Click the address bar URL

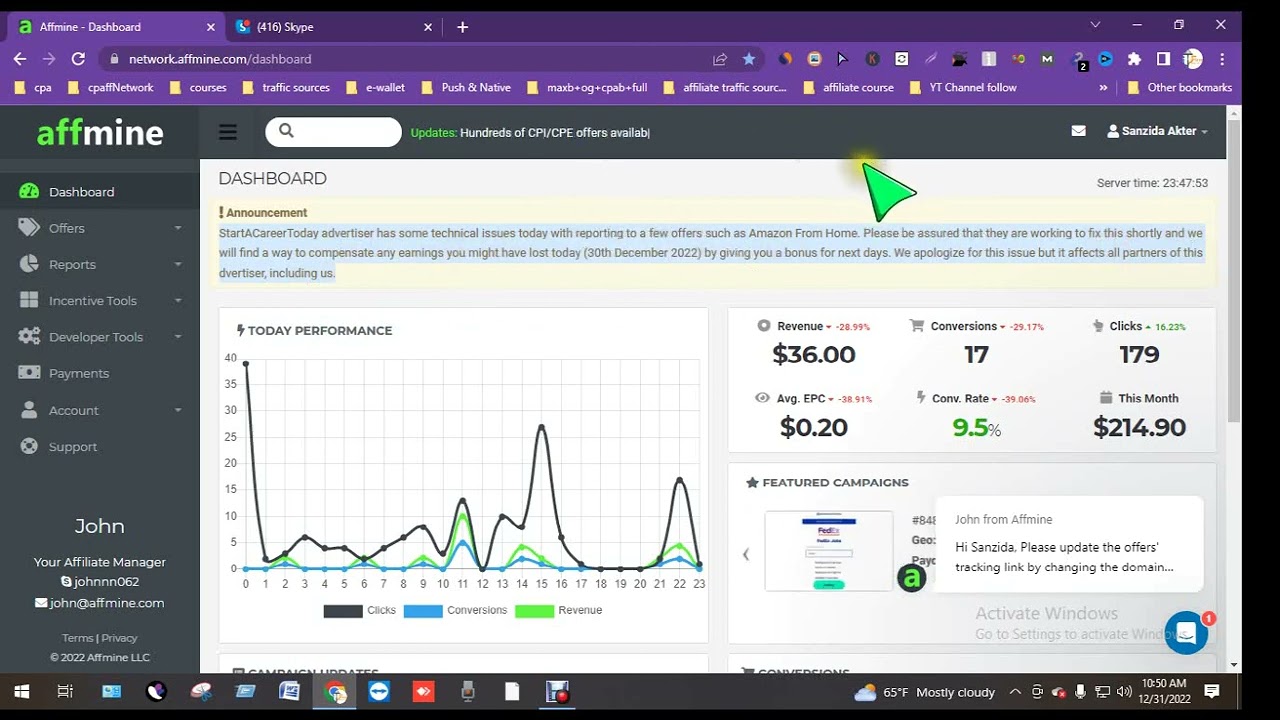click(220, 59)
